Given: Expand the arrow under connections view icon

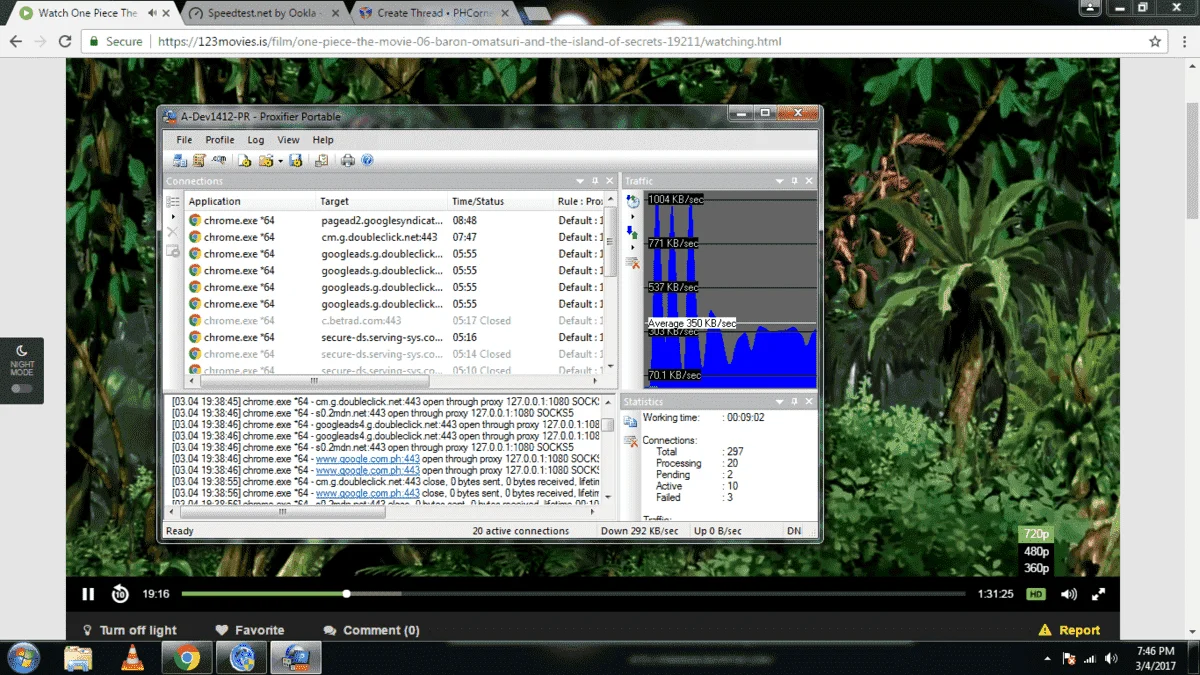Looking at the screenshot, I should coord(173,216).
